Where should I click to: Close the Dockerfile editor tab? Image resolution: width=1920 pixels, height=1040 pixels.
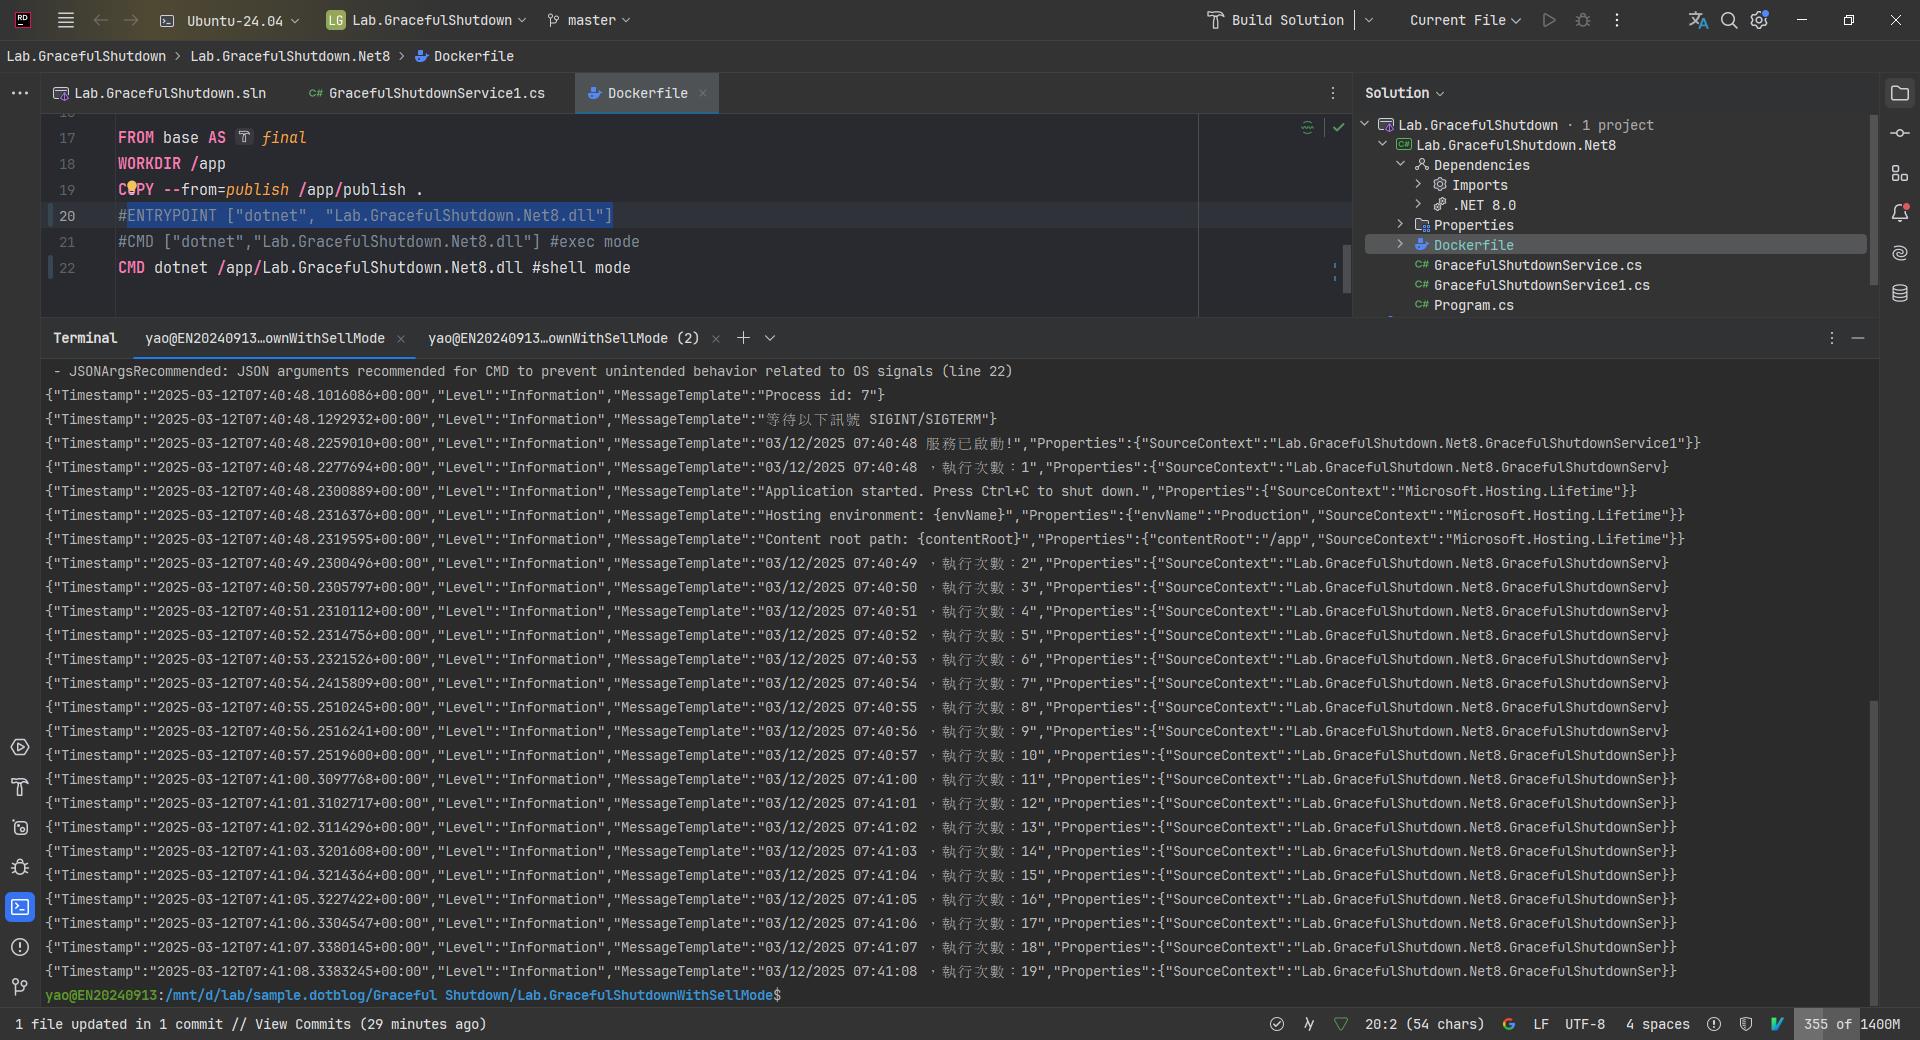[x=703, y=93]
